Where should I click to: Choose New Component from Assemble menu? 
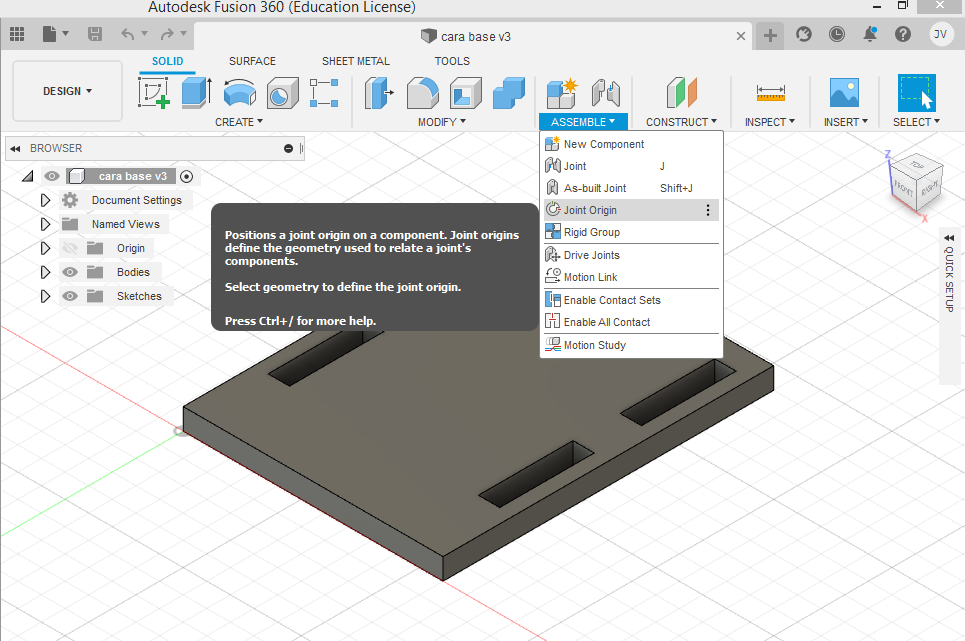tap(630, 144)
